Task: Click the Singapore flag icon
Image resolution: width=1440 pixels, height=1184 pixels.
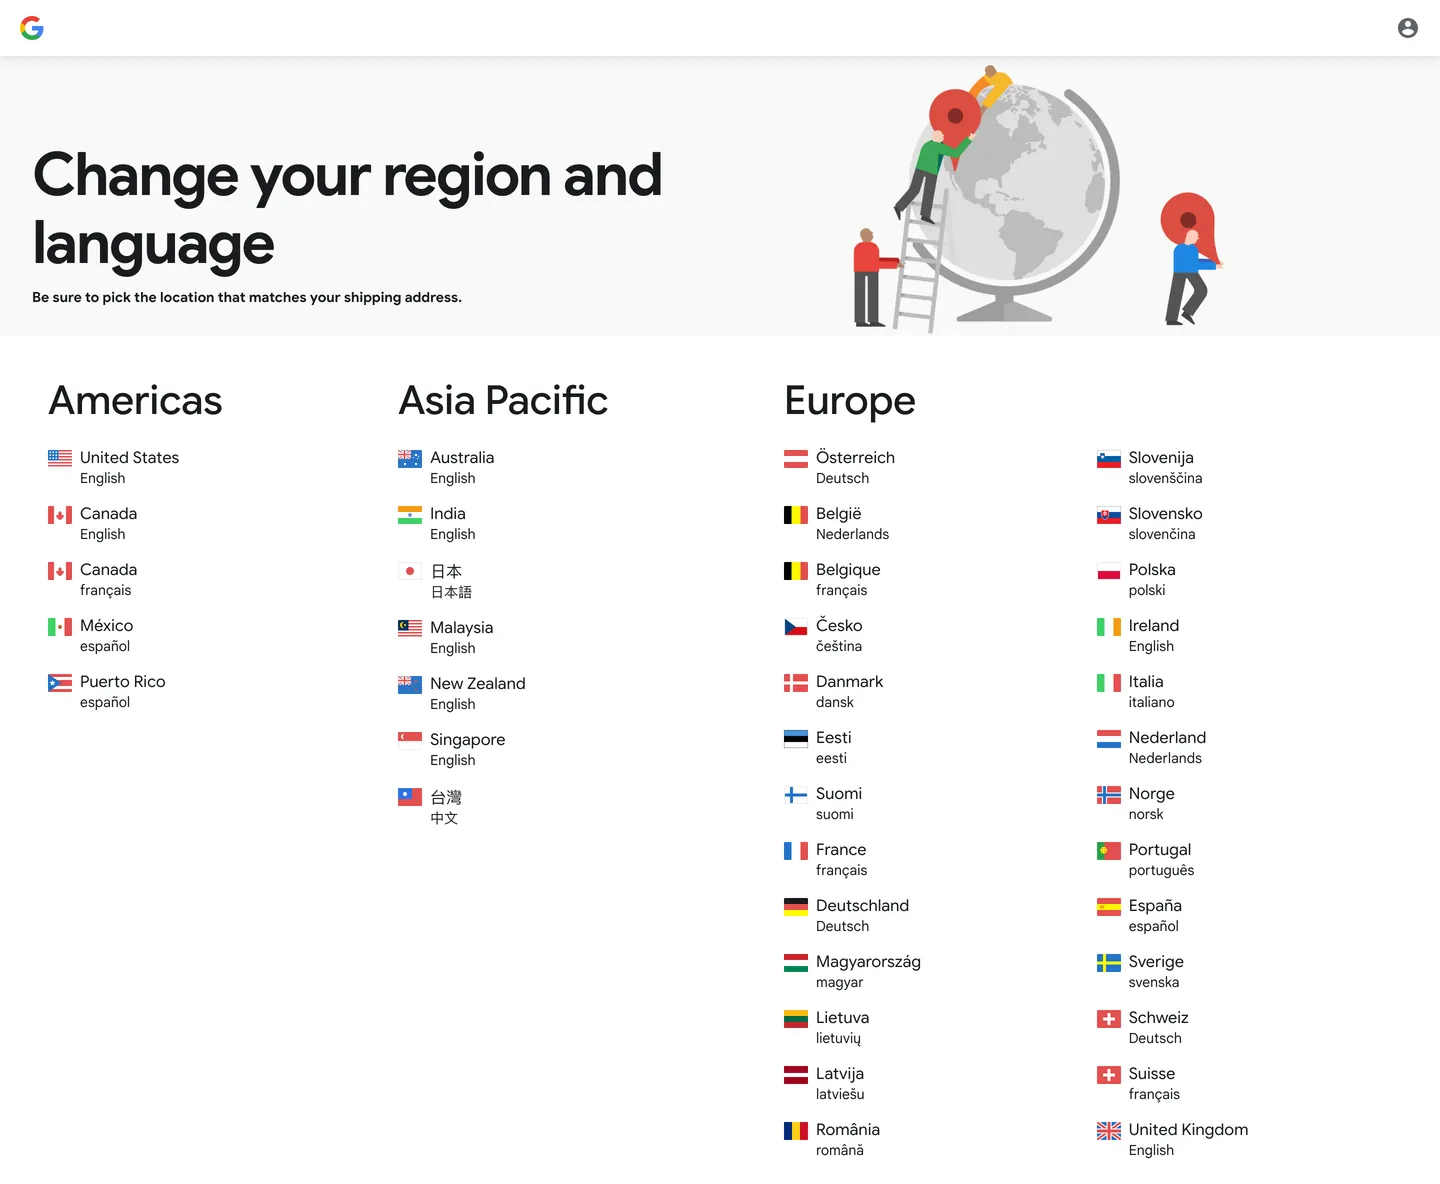Action: coord(410,740)
